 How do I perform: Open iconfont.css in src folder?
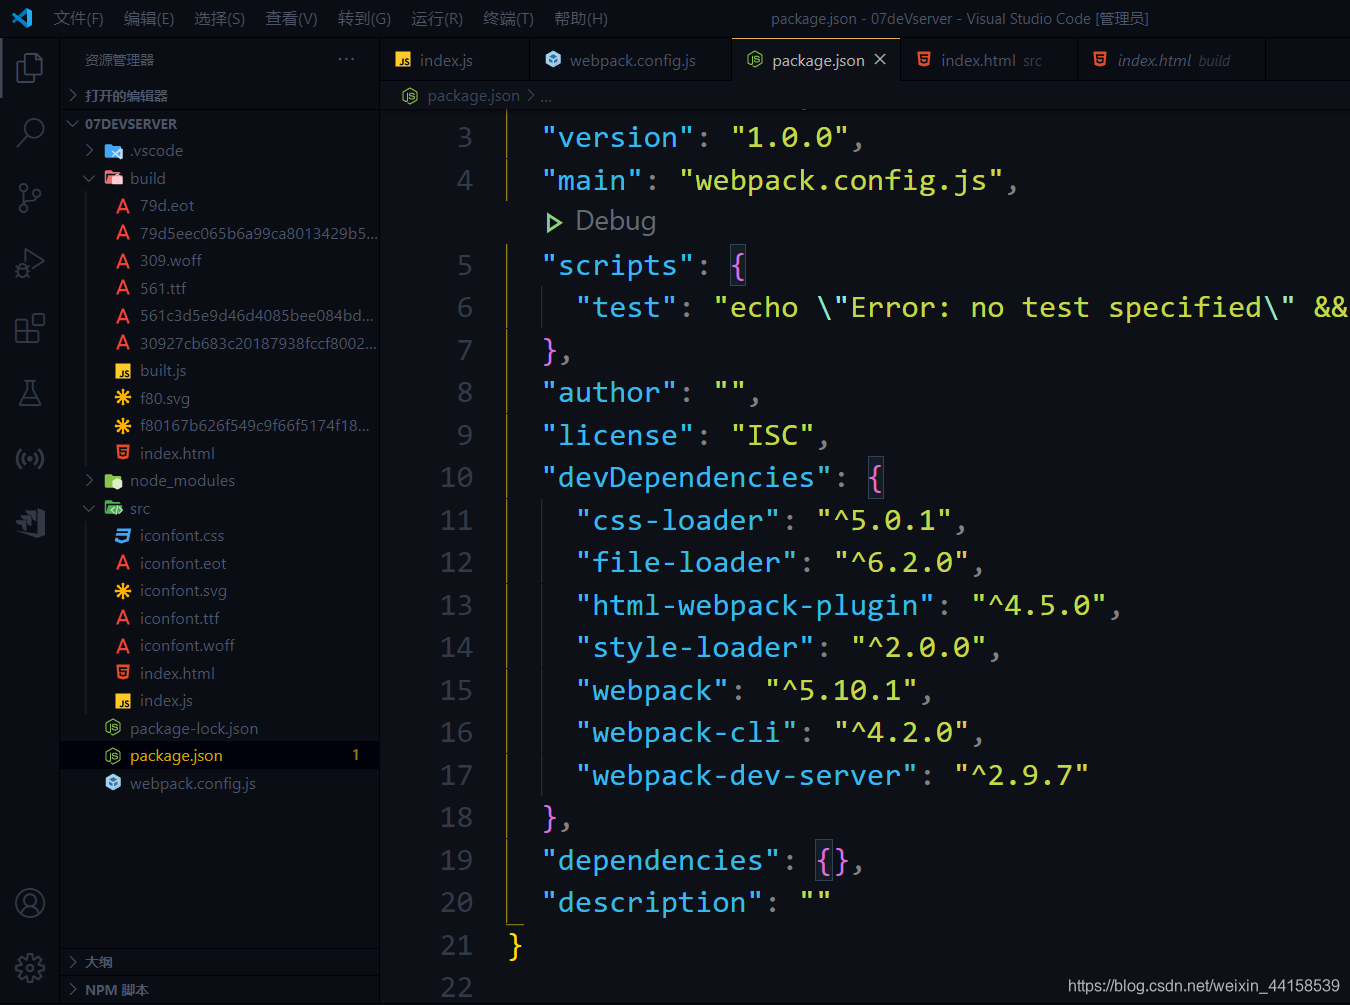coord(220,536)
